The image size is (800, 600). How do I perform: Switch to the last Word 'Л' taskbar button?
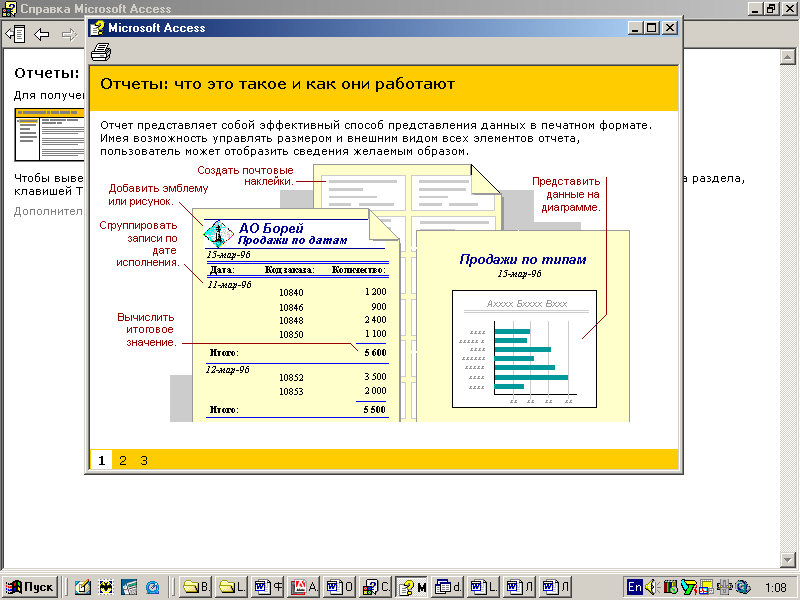555,587
